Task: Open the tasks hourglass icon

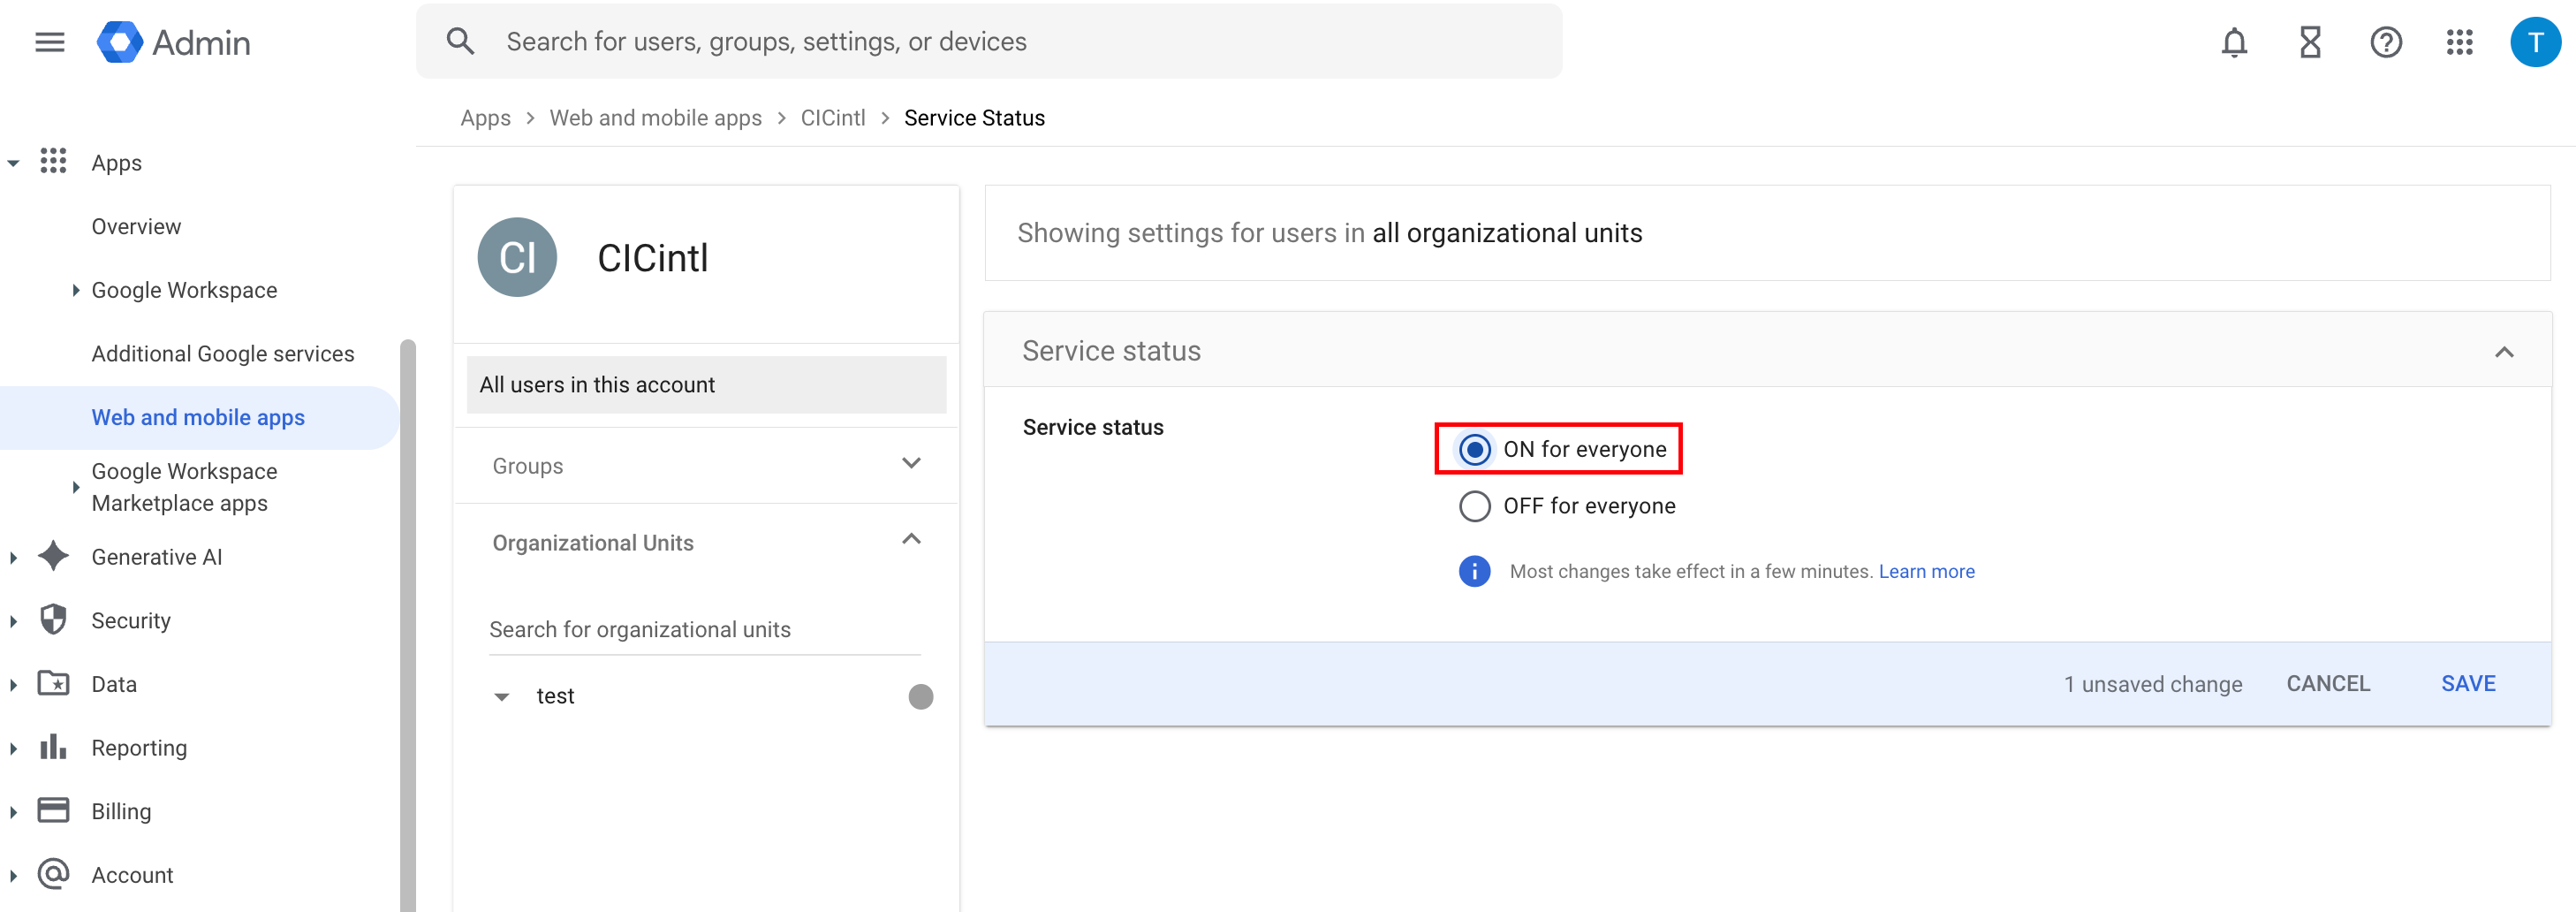Action: [x=2309, y=42]
